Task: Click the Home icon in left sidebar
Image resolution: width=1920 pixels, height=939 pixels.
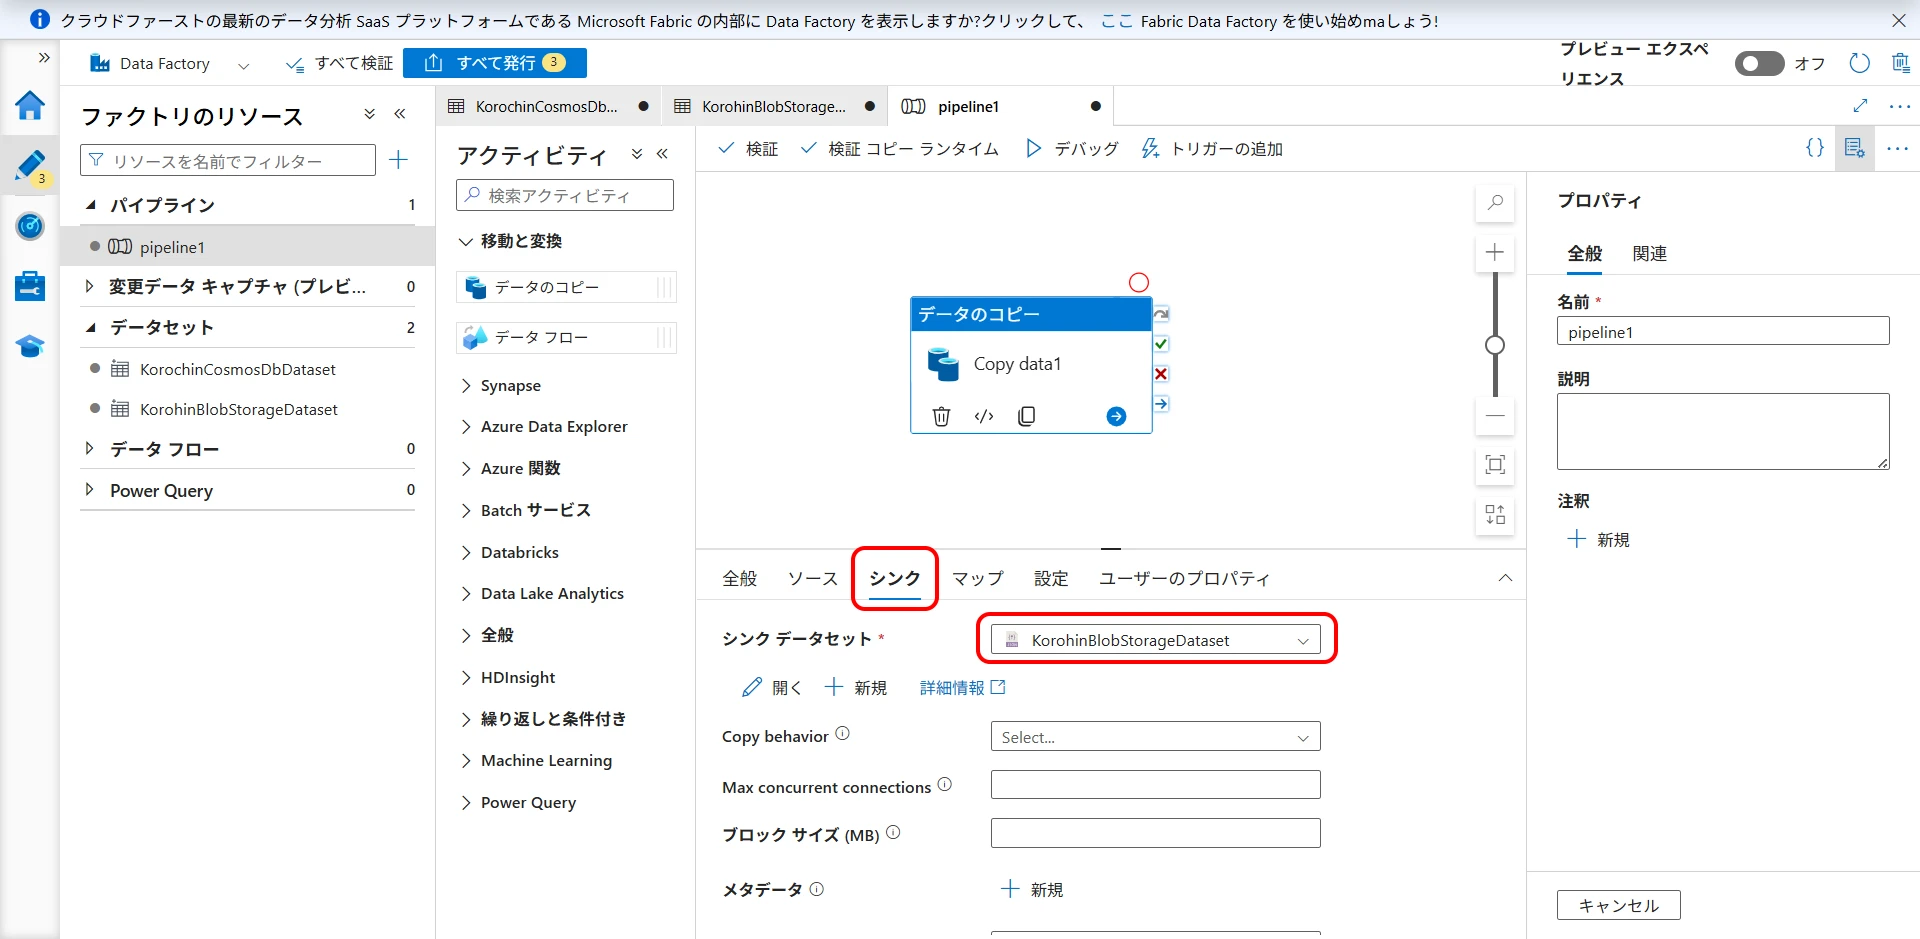Action: point(30,105)
